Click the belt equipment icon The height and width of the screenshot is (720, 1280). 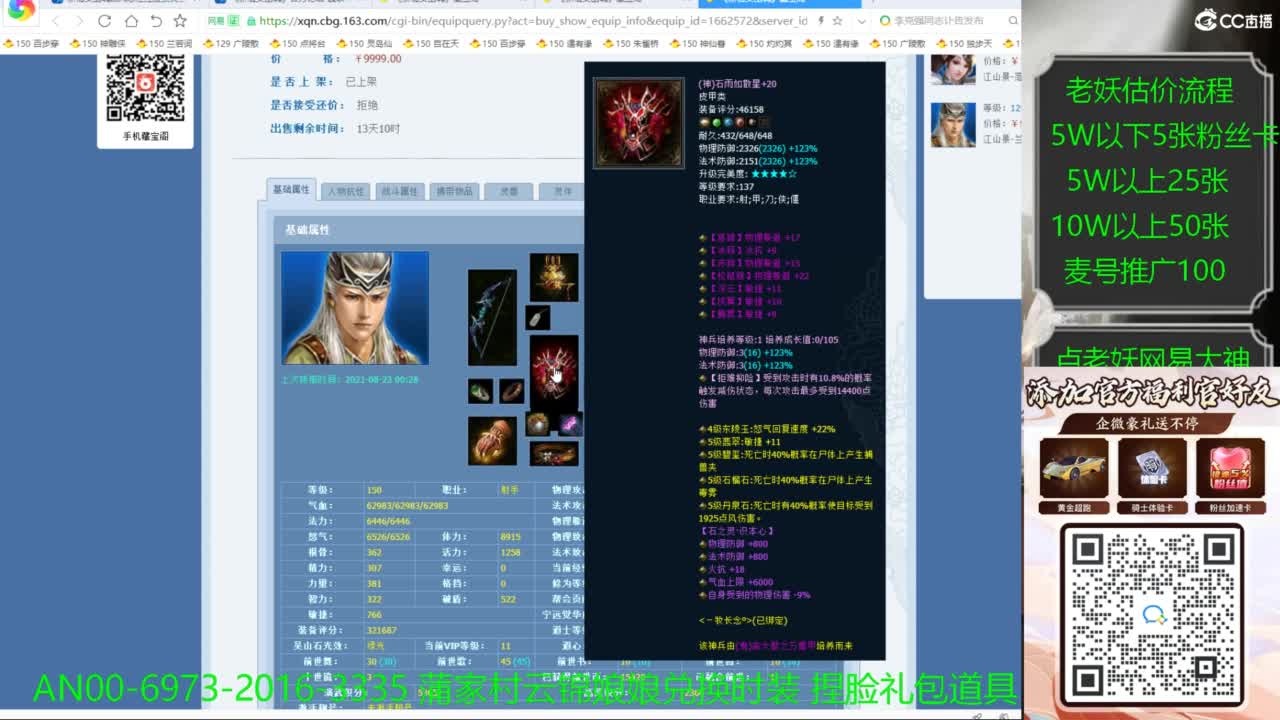(x=554, y=454)
